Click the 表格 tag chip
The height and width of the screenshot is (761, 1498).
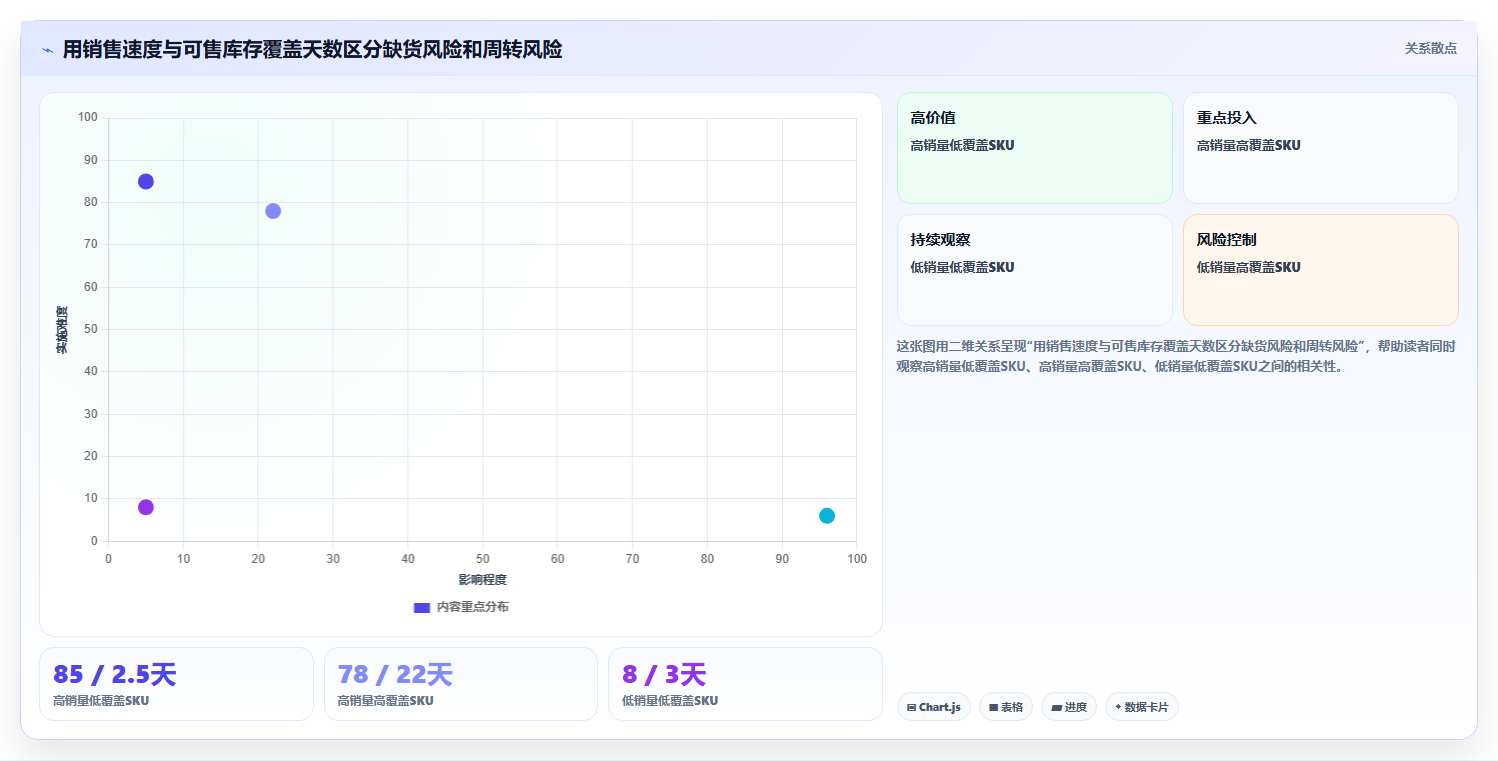(x=1006, y=707)
